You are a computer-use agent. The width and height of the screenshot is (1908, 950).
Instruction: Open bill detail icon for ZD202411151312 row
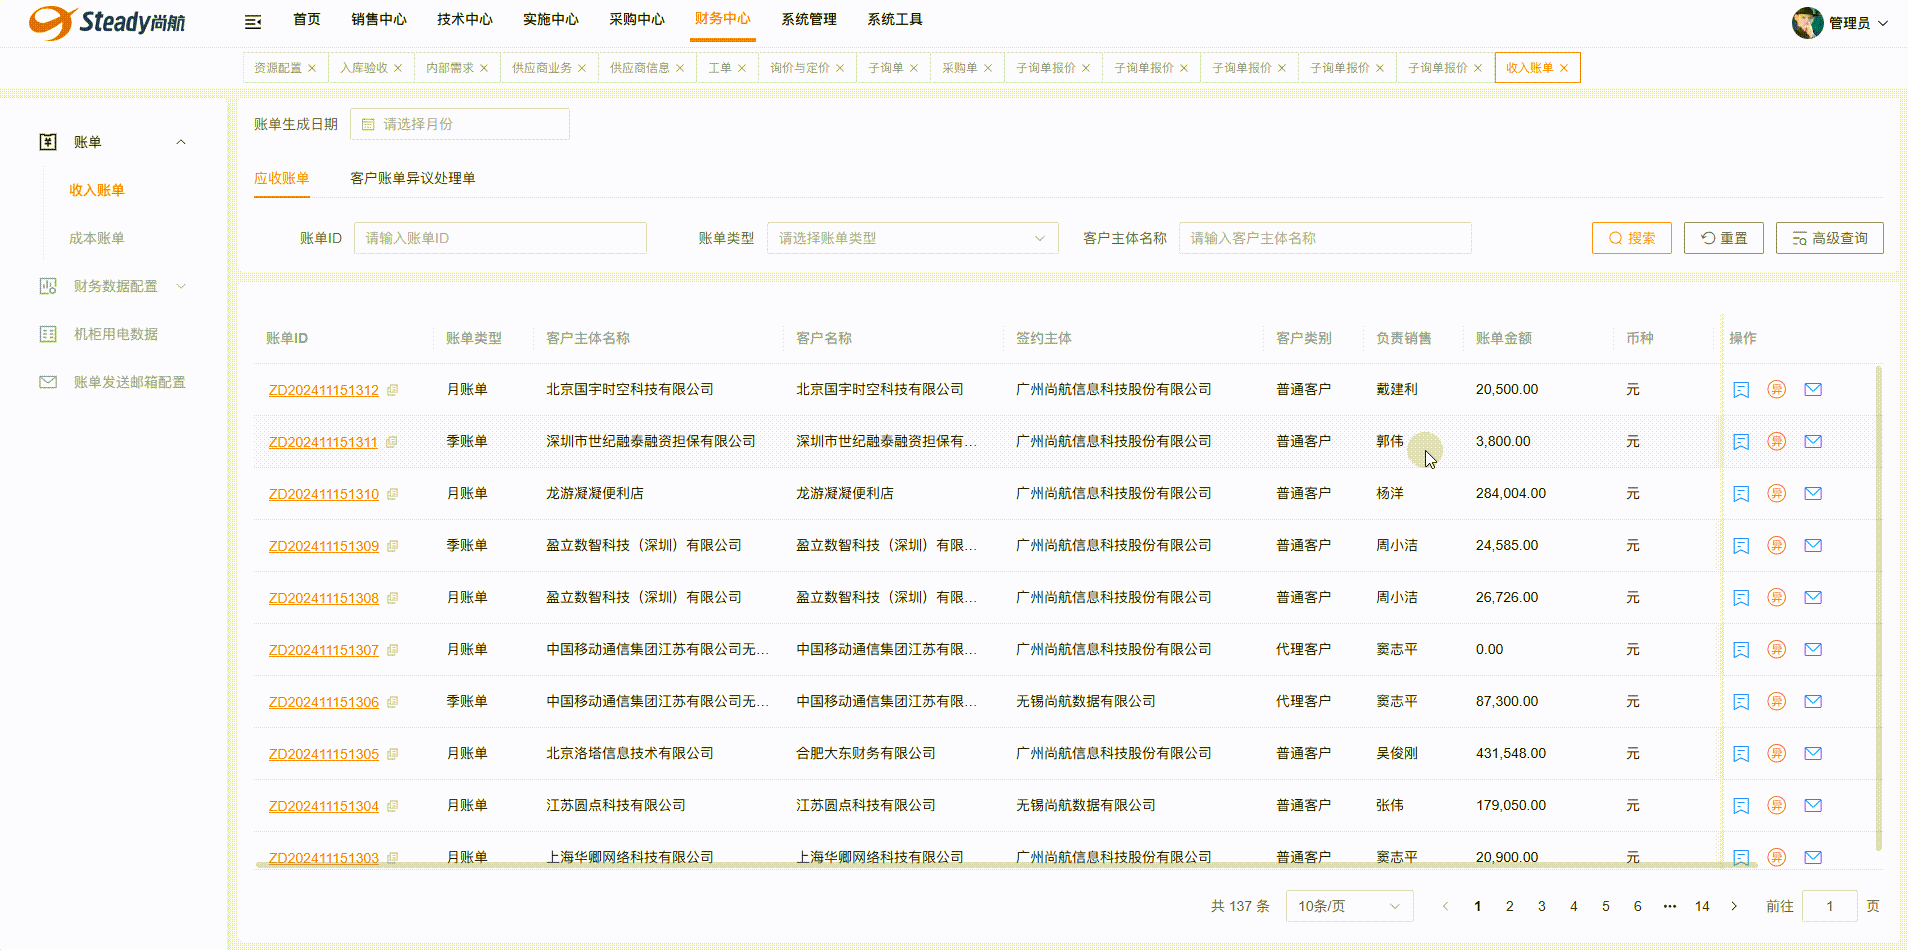[1741, 390]
